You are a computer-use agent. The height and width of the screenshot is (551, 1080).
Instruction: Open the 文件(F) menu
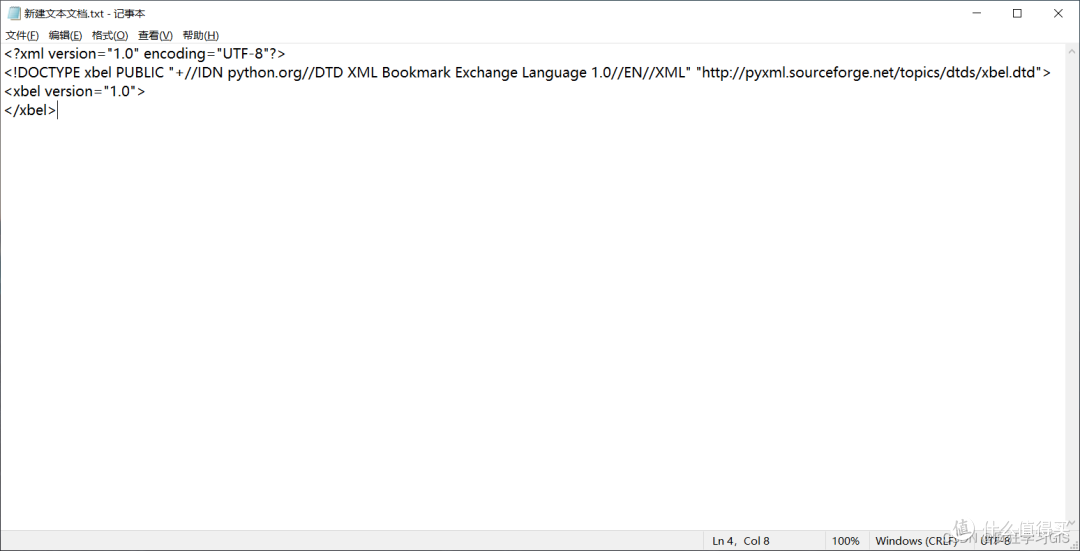[22, 35]
